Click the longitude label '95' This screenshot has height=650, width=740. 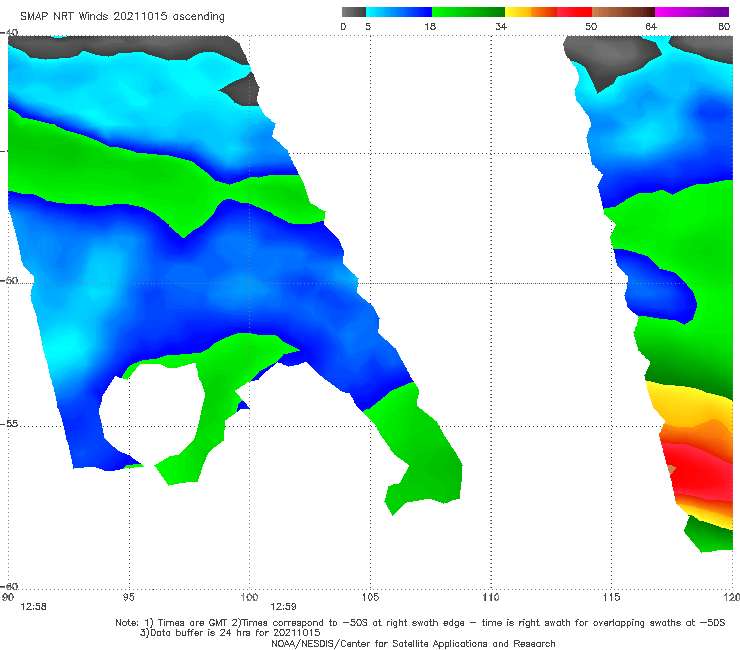pos(128,598)
